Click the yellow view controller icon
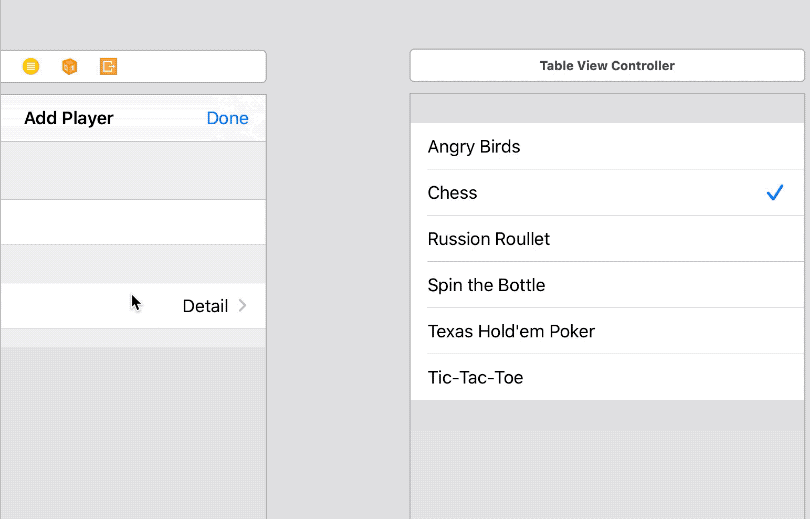Viewport: 810px width, 519px height. point(31,66)
